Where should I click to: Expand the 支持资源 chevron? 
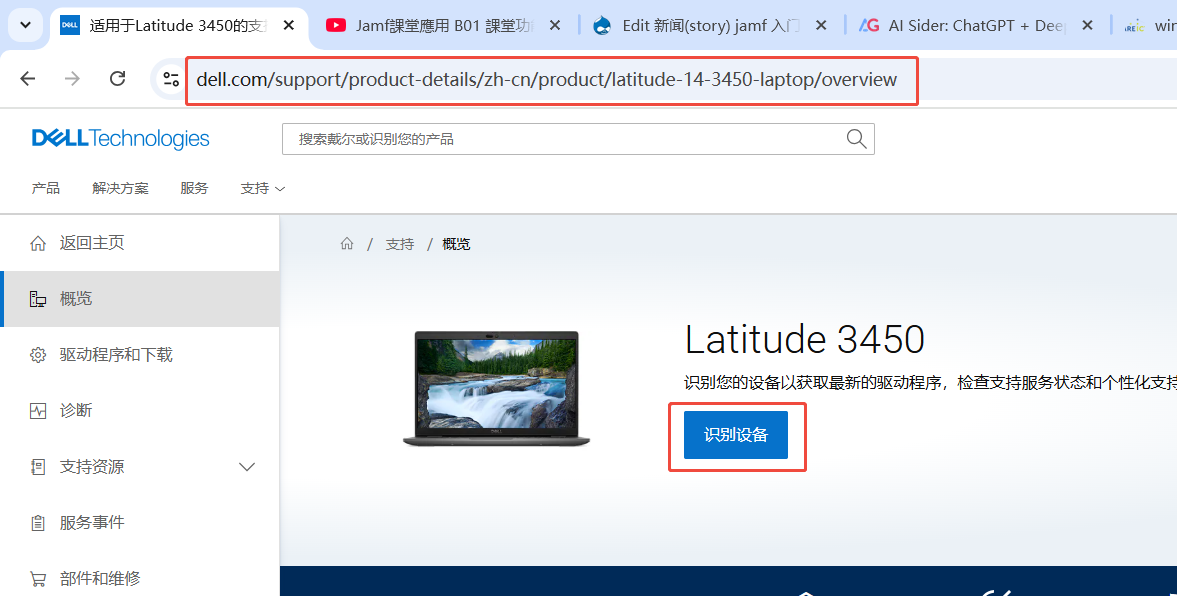[246, 467]
